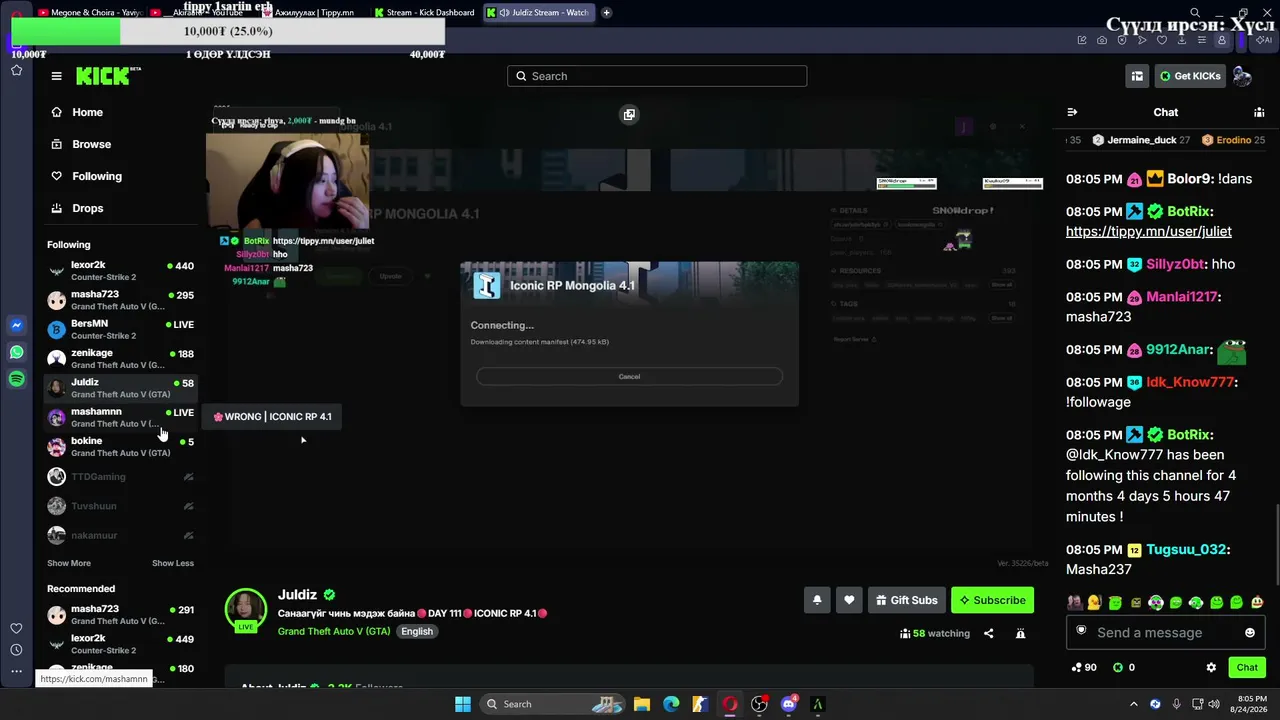
Task: Open the browser easy setup sliders icon
Action: pyautogui.click(x=1202, y=40)
